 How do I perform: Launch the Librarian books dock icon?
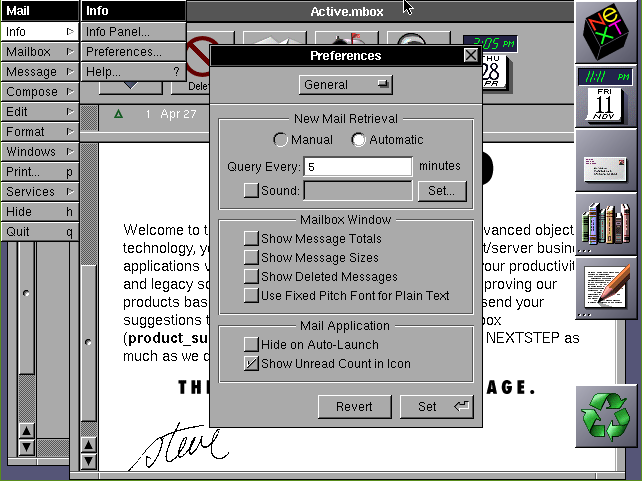click(x=606, y=224)
